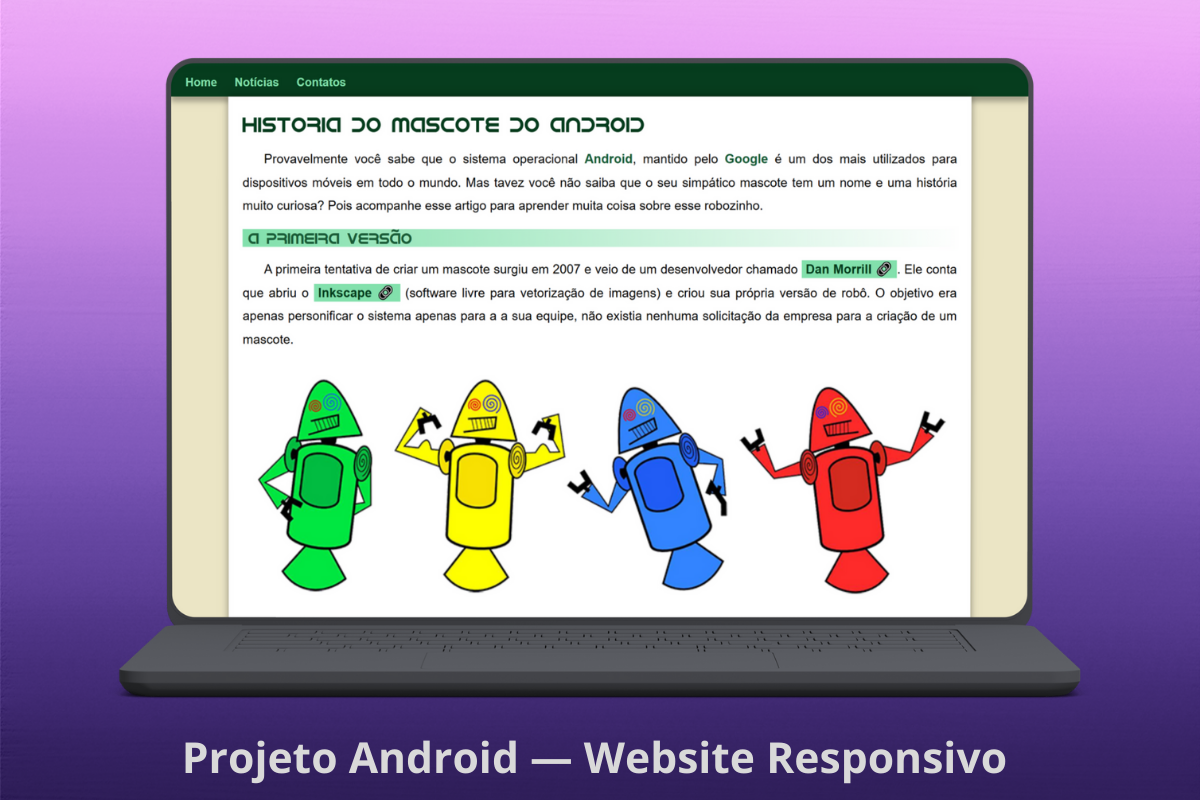
Task: Click the paperclip icon next to Dan Morrill
Action: point(884,269)
